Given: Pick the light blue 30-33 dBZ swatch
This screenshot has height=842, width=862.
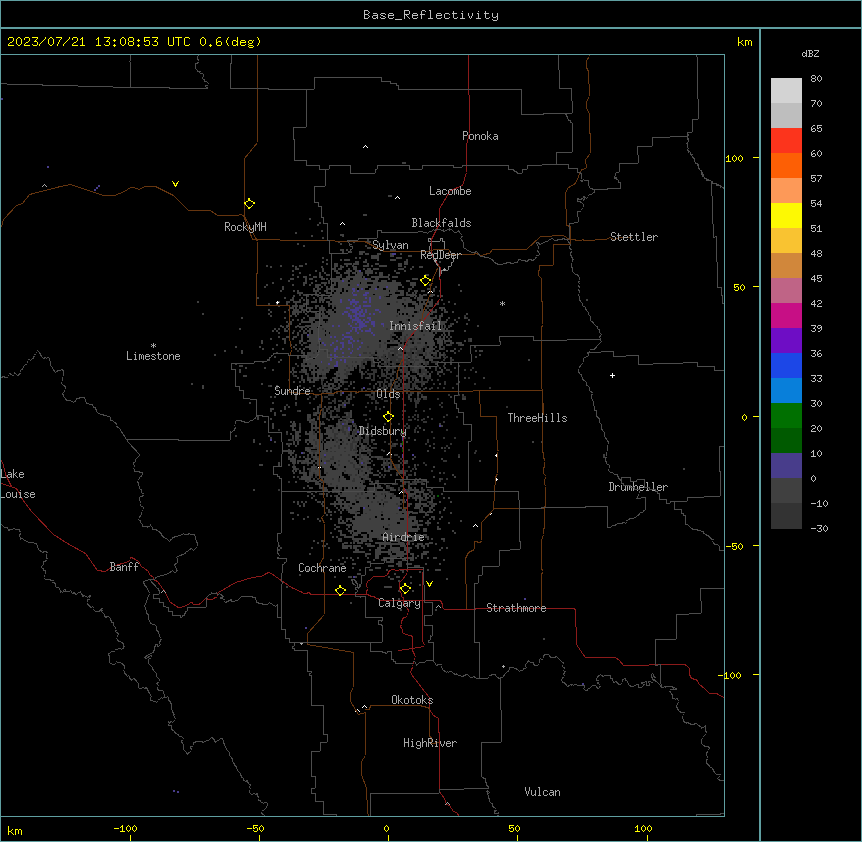Looking at the screenshot, I should [786, 390].
